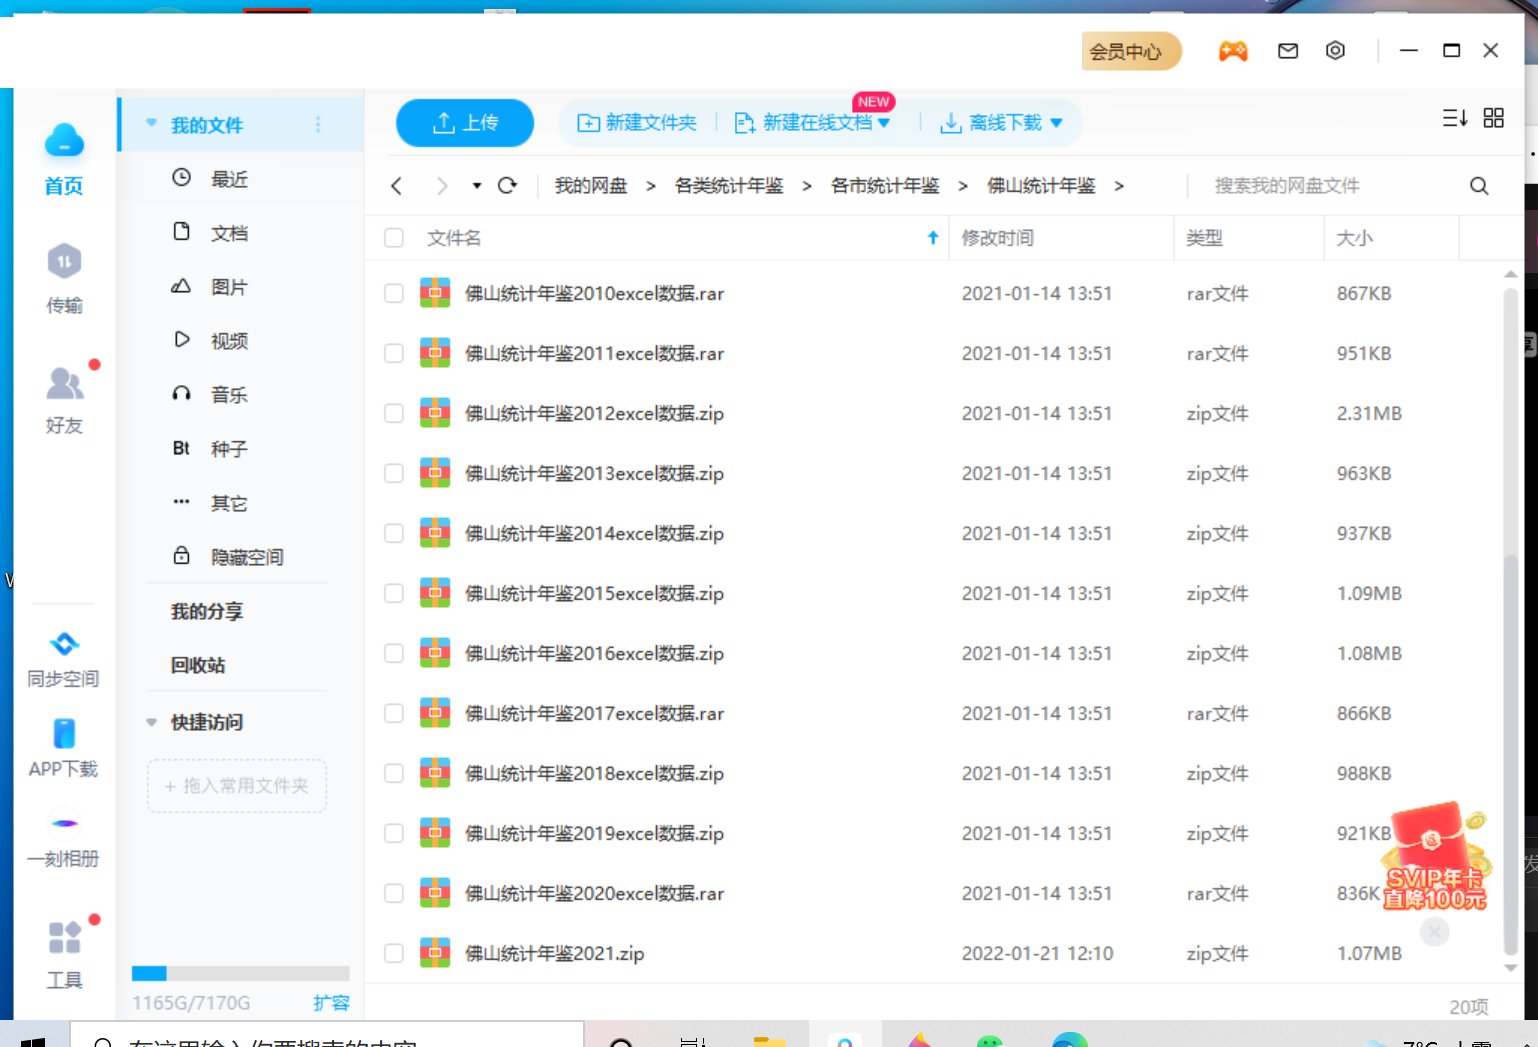
Task: Click the 上传 upload button
Action: (465, 123)
